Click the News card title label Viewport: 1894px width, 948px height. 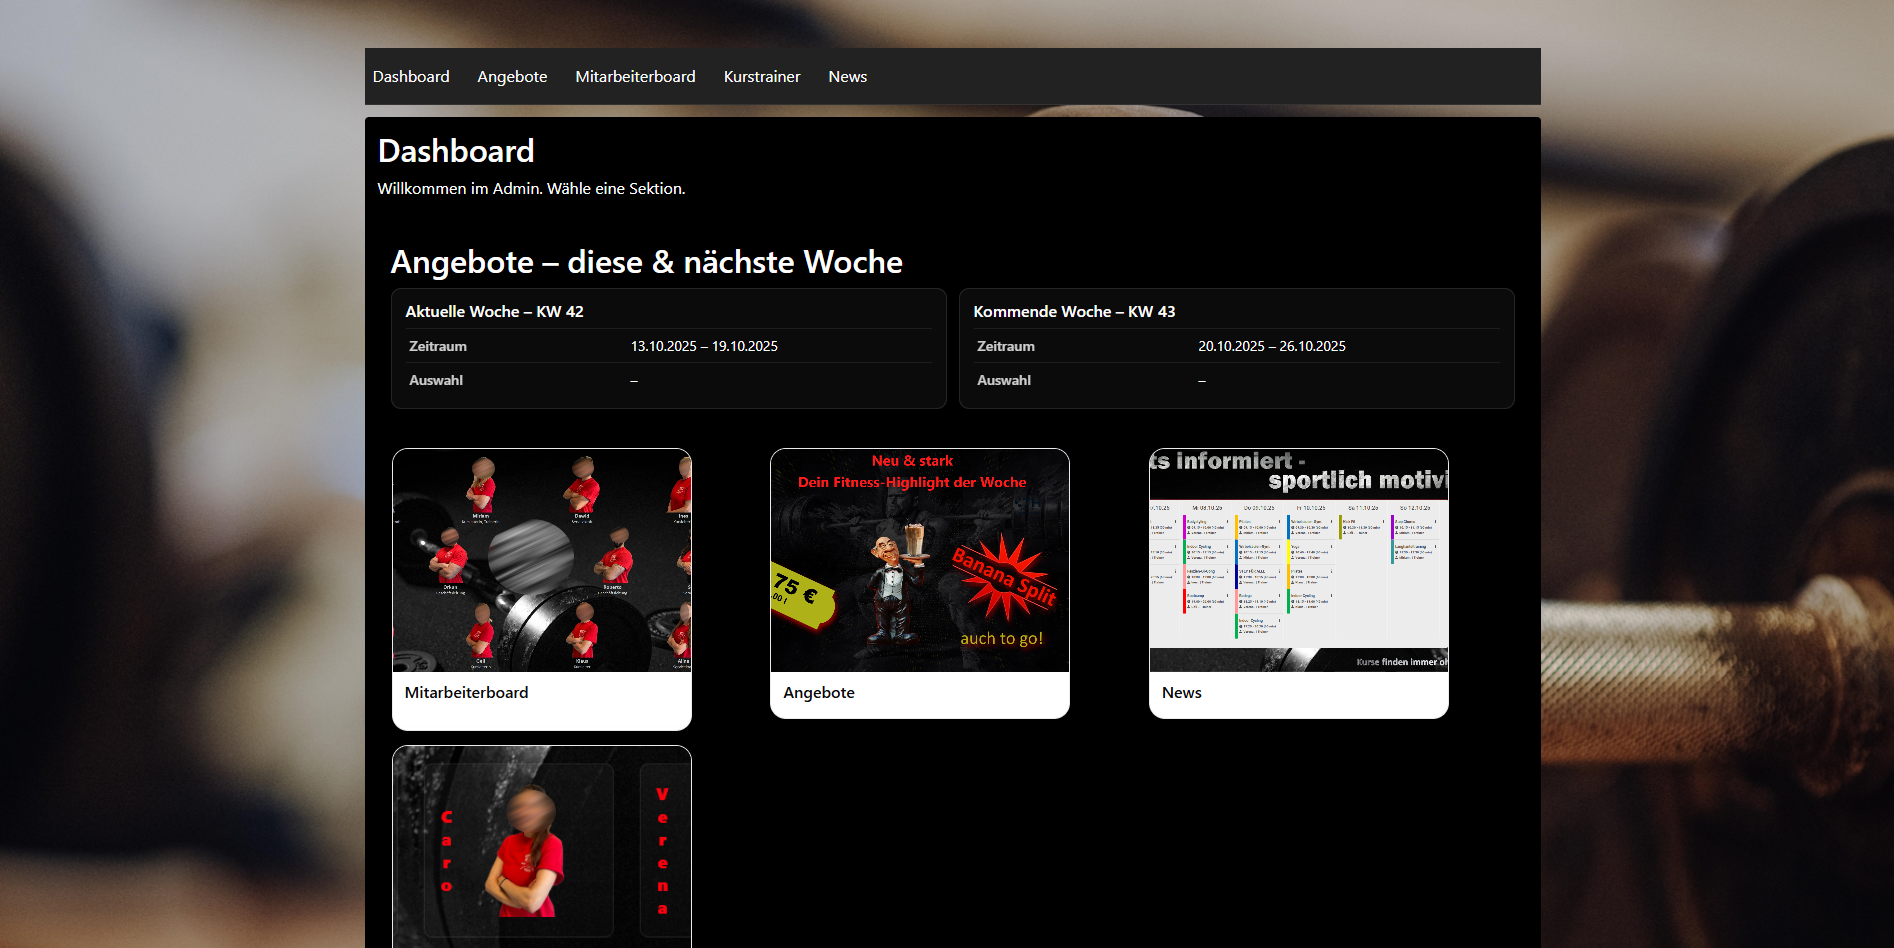(x=1181, y=693)
